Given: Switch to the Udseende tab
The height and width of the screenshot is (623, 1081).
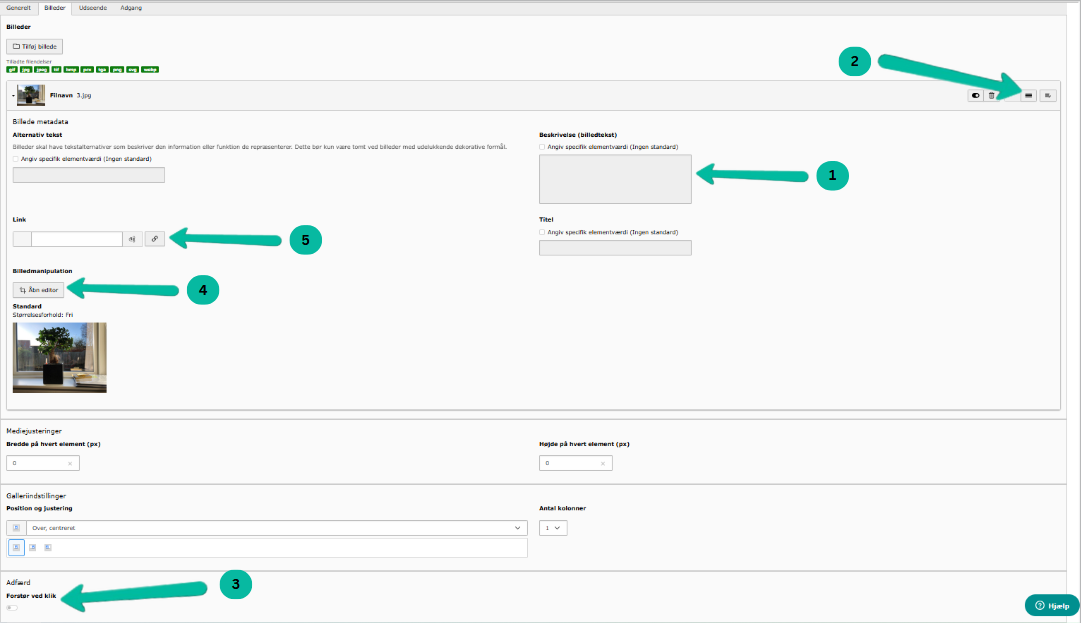Looking at the screenshot, I should [x=93, y=7].
